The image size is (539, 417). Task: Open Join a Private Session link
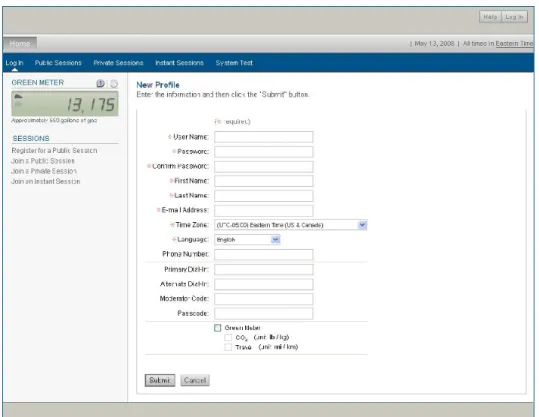pos(44,171)
